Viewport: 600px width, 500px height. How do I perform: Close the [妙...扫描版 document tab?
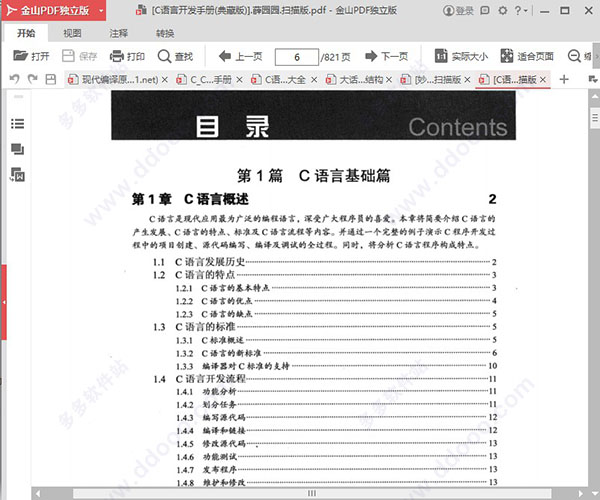coord(467,80)
